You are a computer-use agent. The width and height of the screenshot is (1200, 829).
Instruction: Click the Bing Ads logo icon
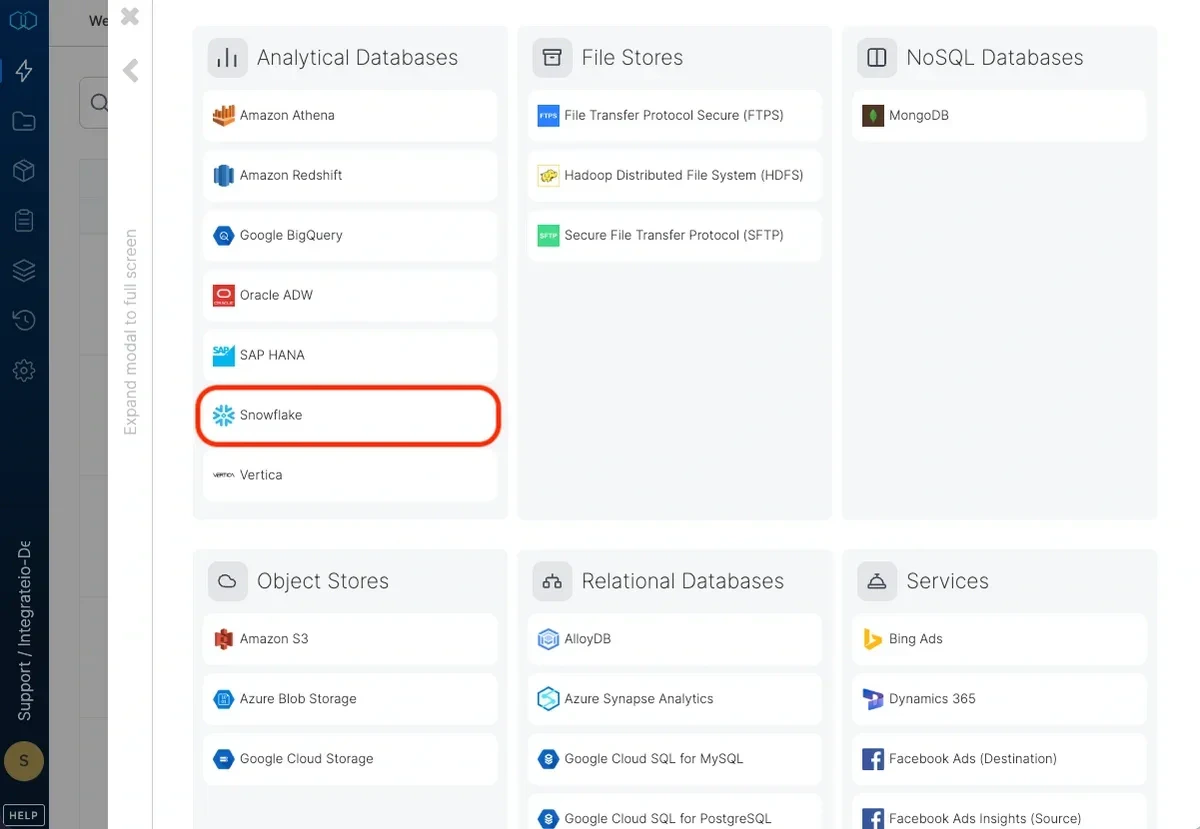point(873,639)
